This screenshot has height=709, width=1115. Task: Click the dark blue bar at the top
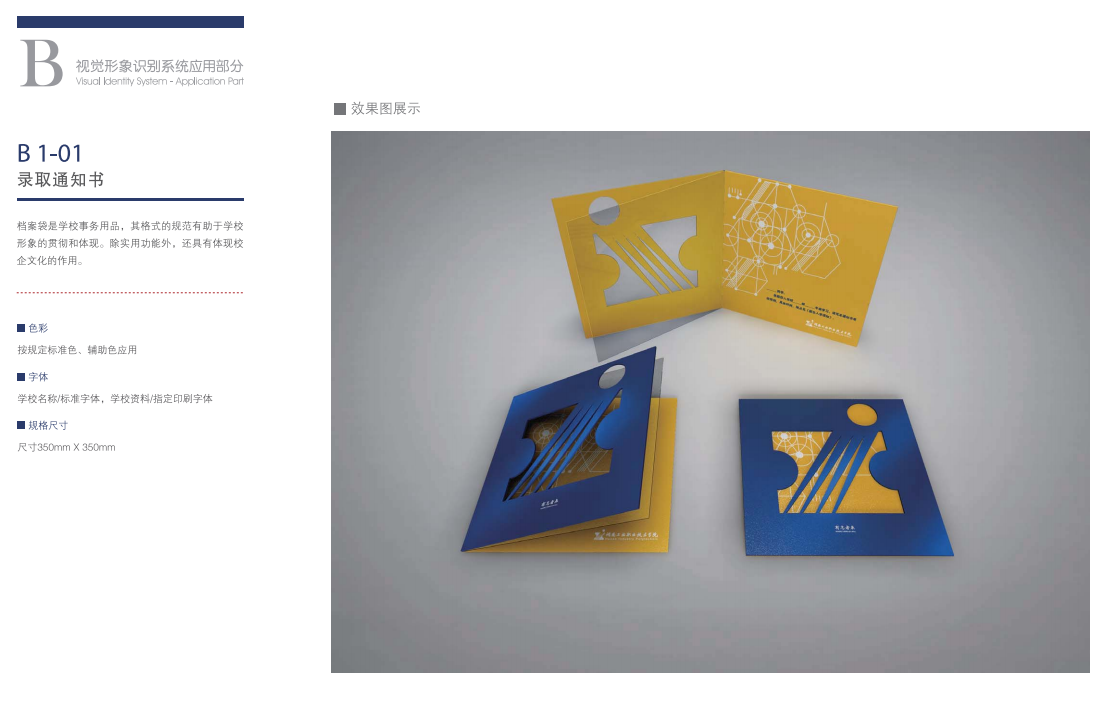(x=130, y=22)
